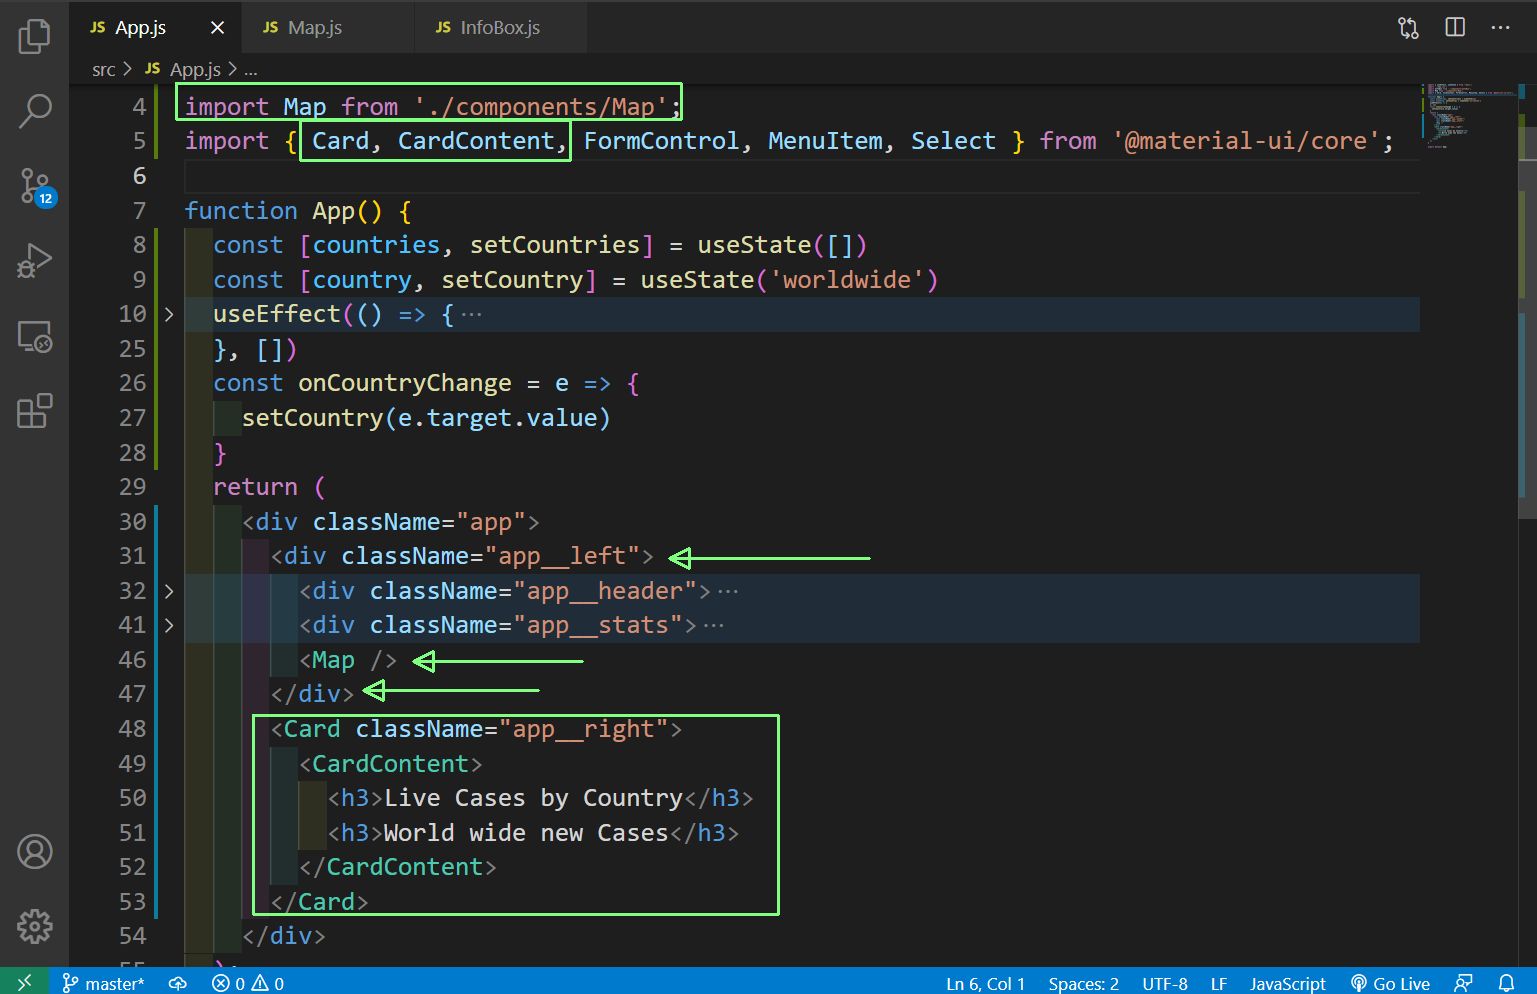Expand the folded useEffect block at line 10

[169, 315]
